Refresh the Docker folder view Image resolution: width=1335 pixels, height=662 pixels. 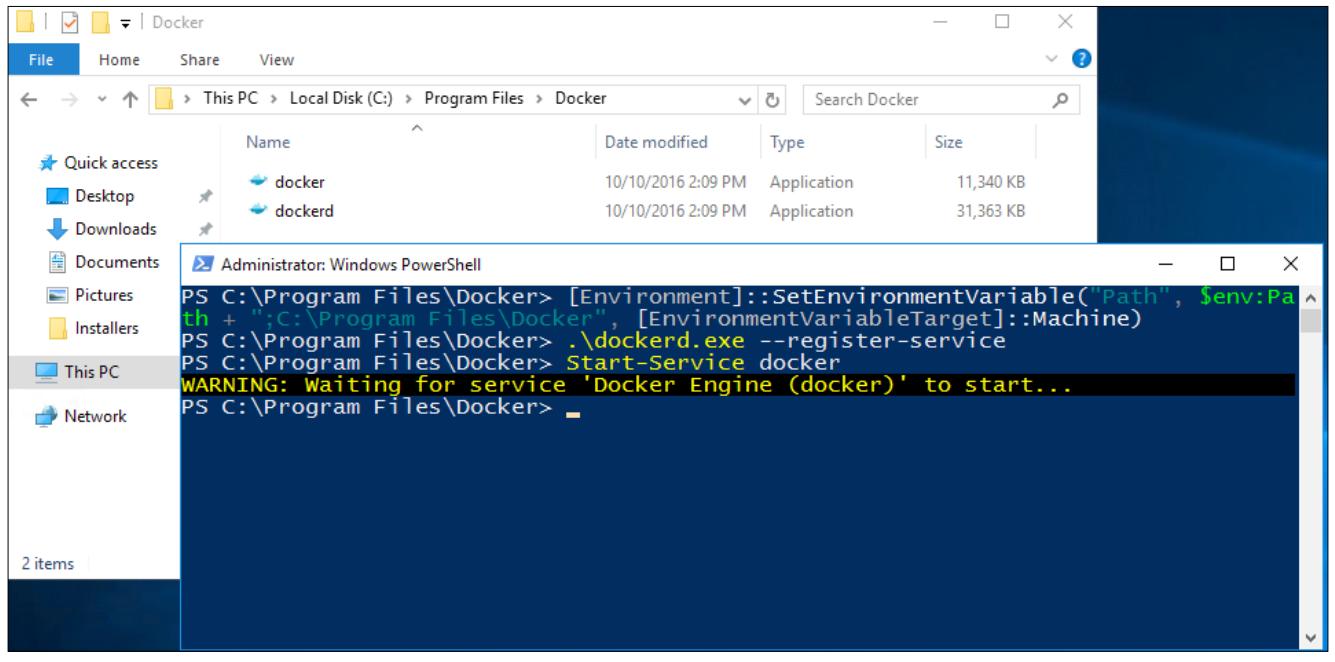coord(771,100)
